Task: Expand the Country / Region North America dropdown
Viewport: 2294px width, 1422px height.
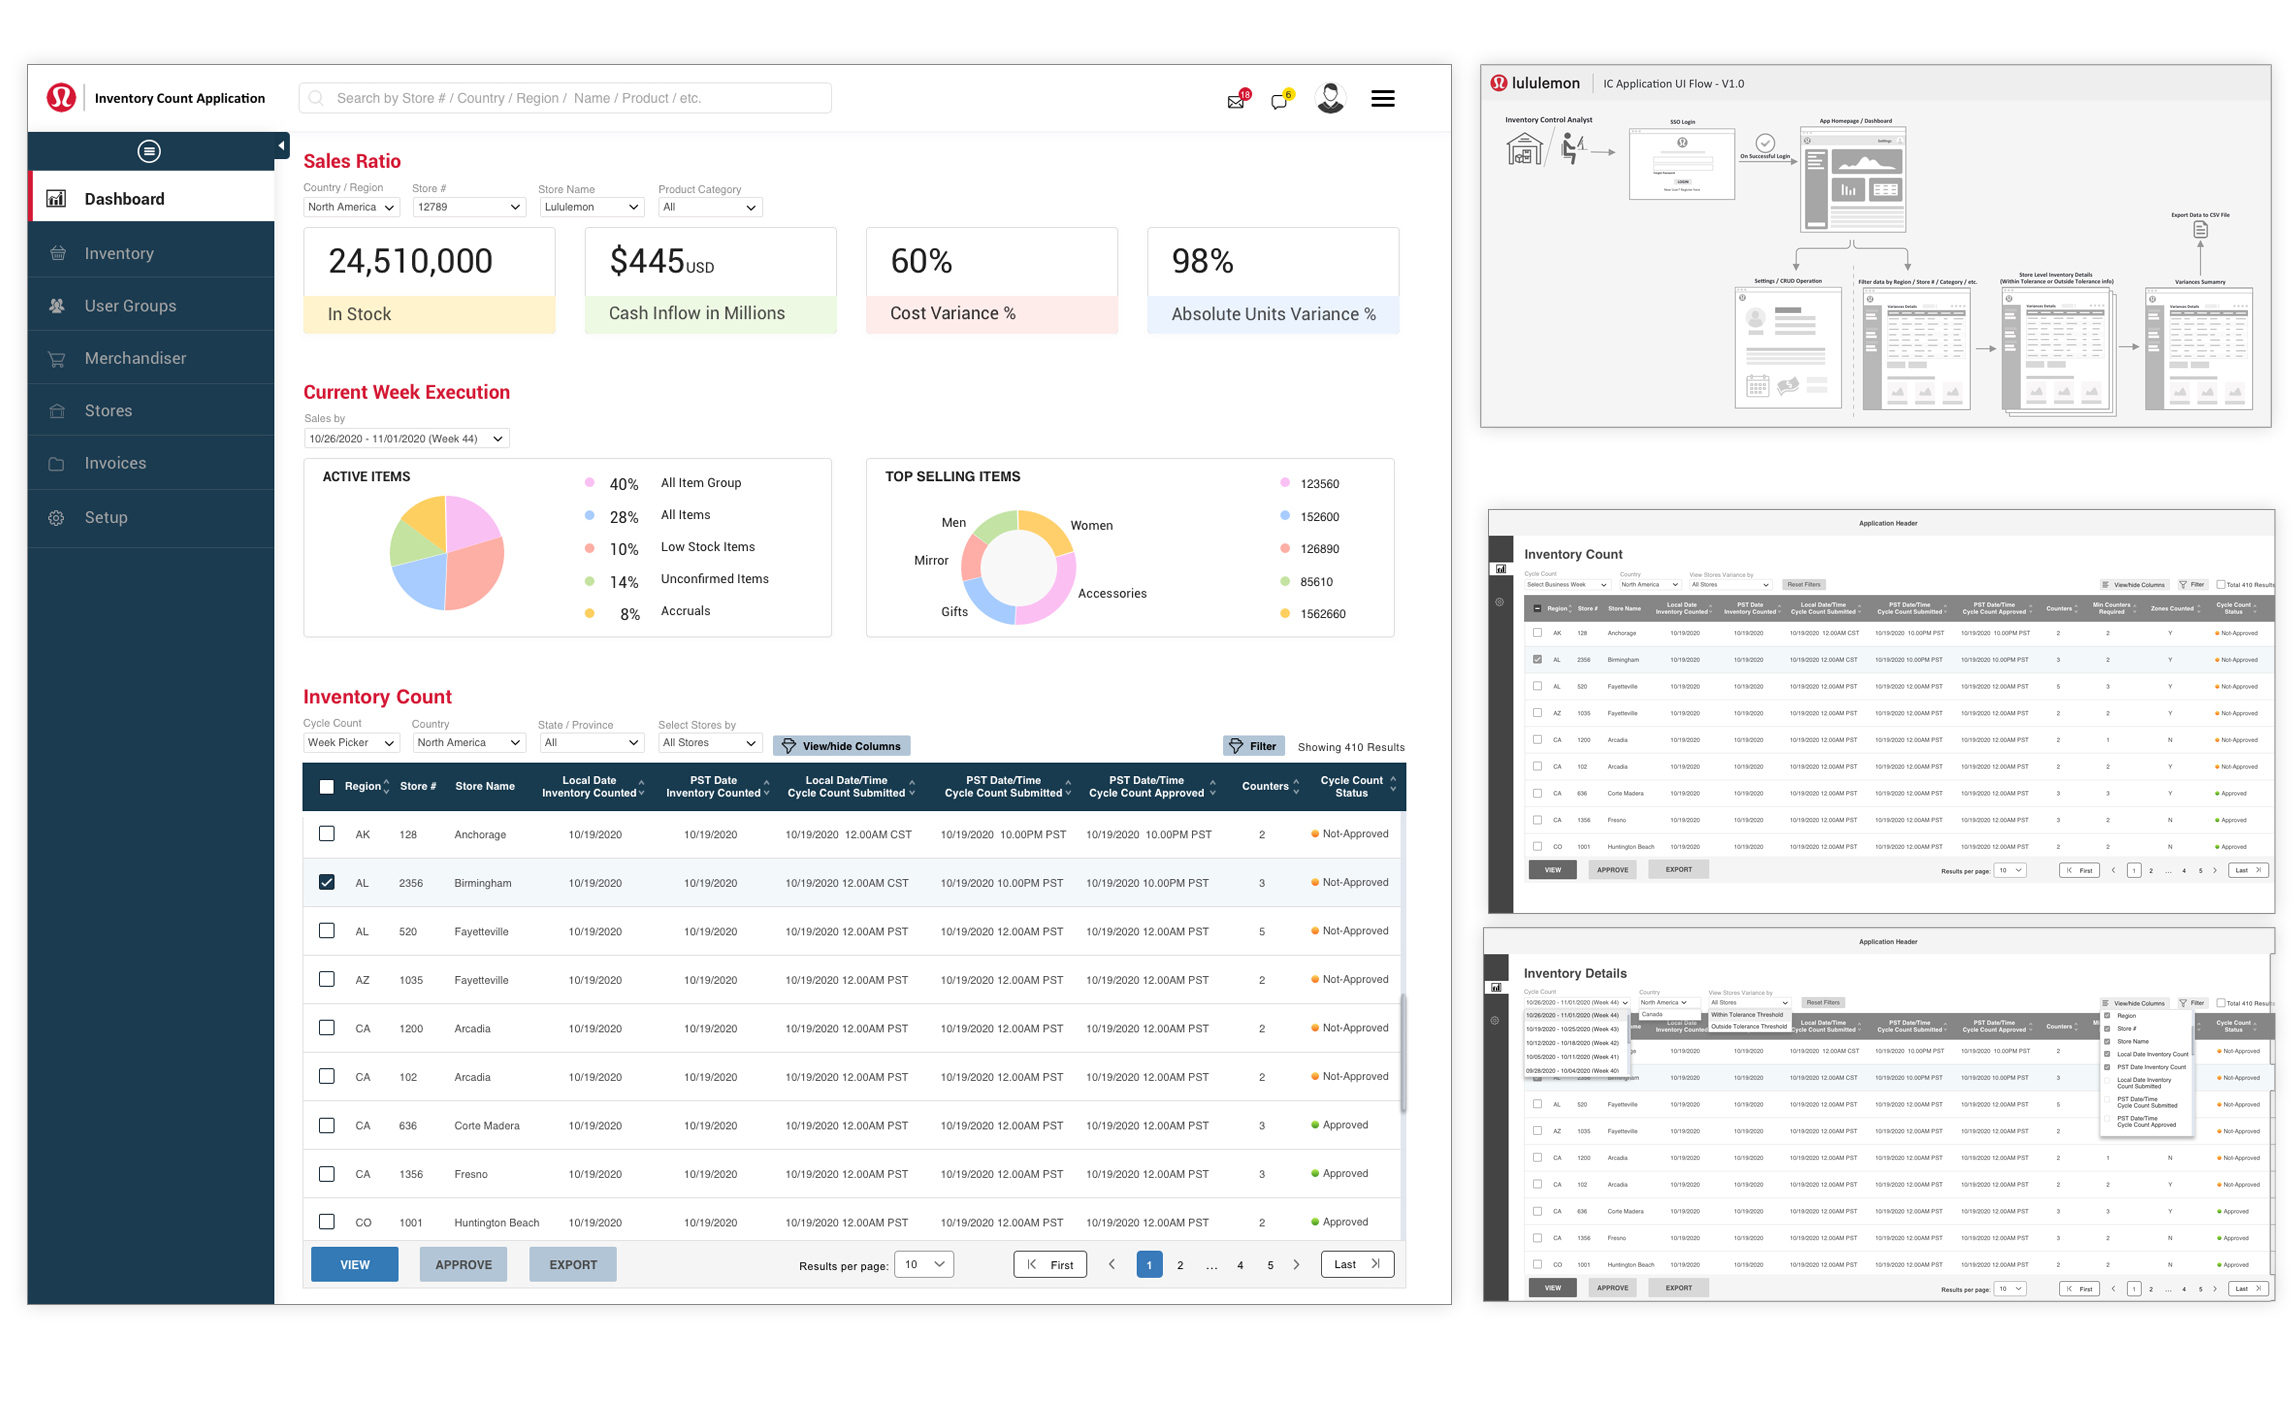Action: point(350,207)
